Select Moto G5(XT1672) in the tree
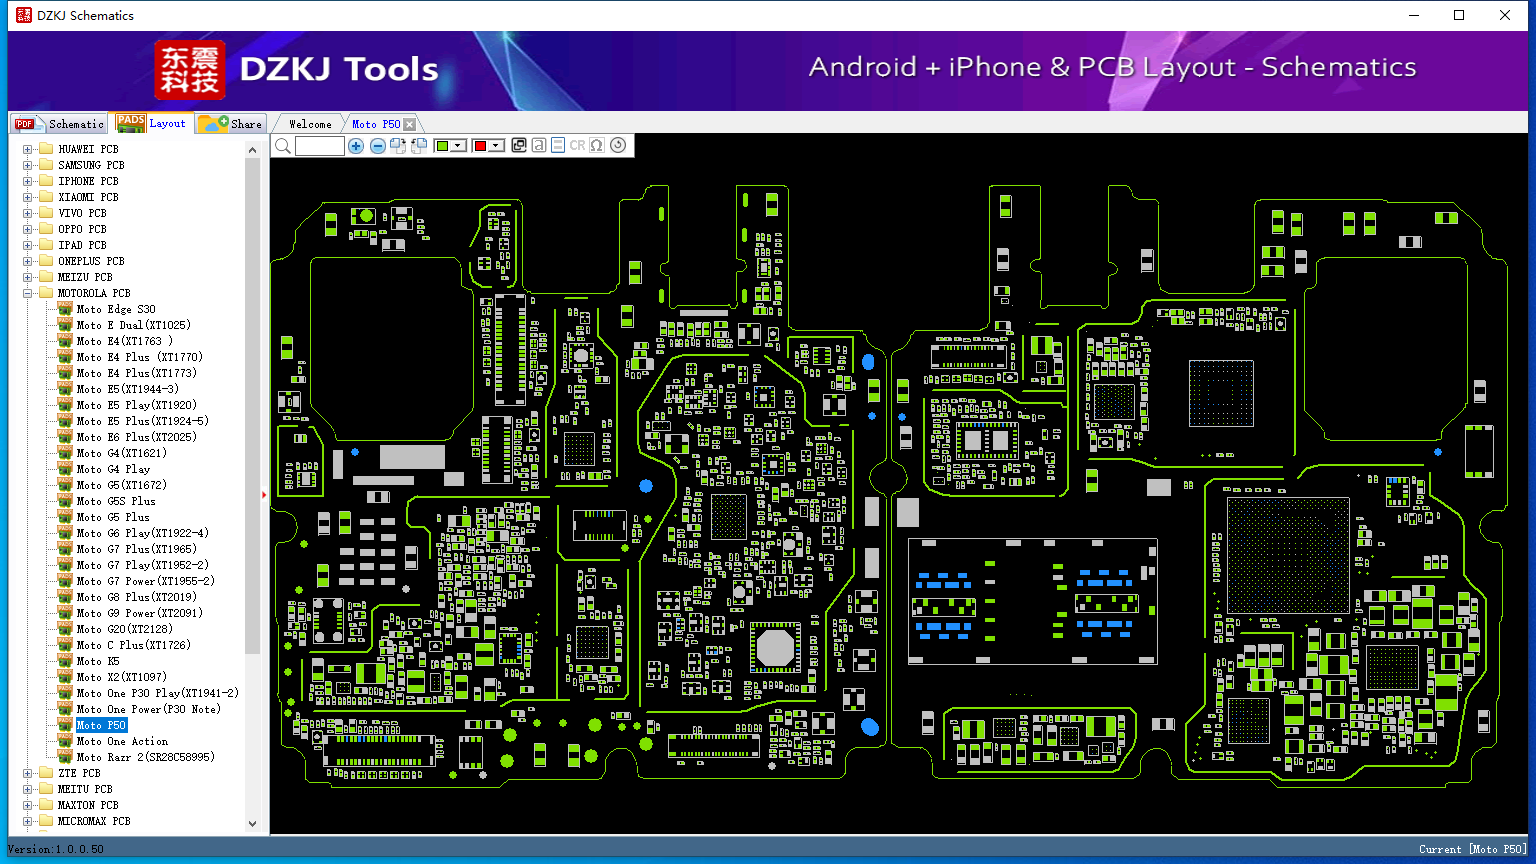The height and width of the screenshot is (864, 1536). point(121,485)
